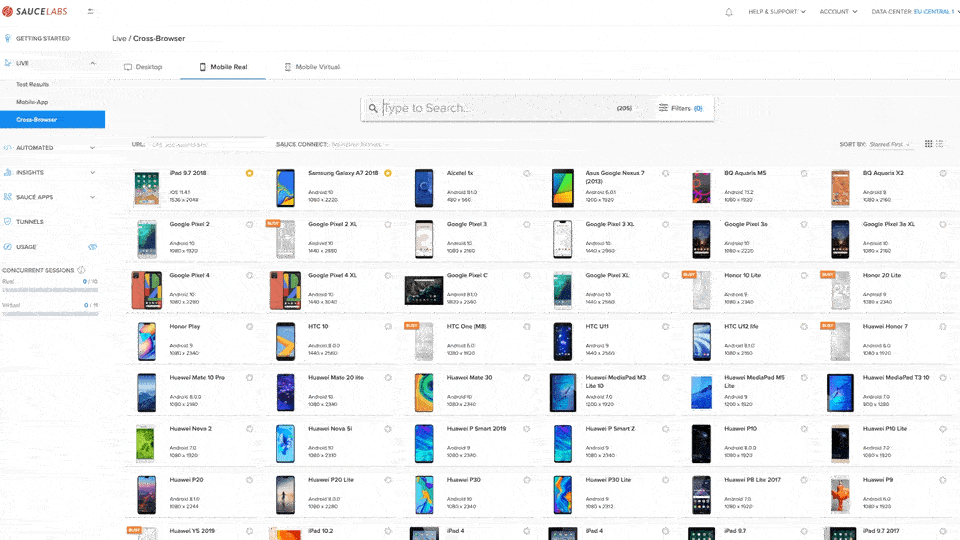Select the Mobile Real tab
Screen dimensions: 960x540
tap(223, 67)
